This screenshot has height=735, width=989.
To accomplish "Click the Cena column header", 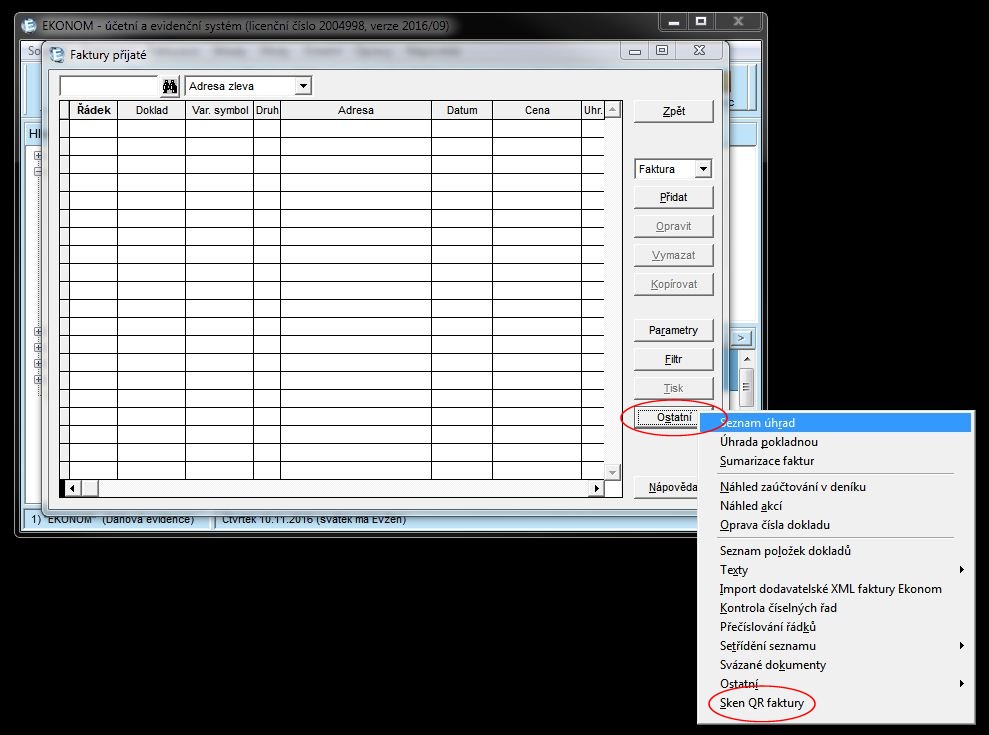I will [x=537, y=110].
